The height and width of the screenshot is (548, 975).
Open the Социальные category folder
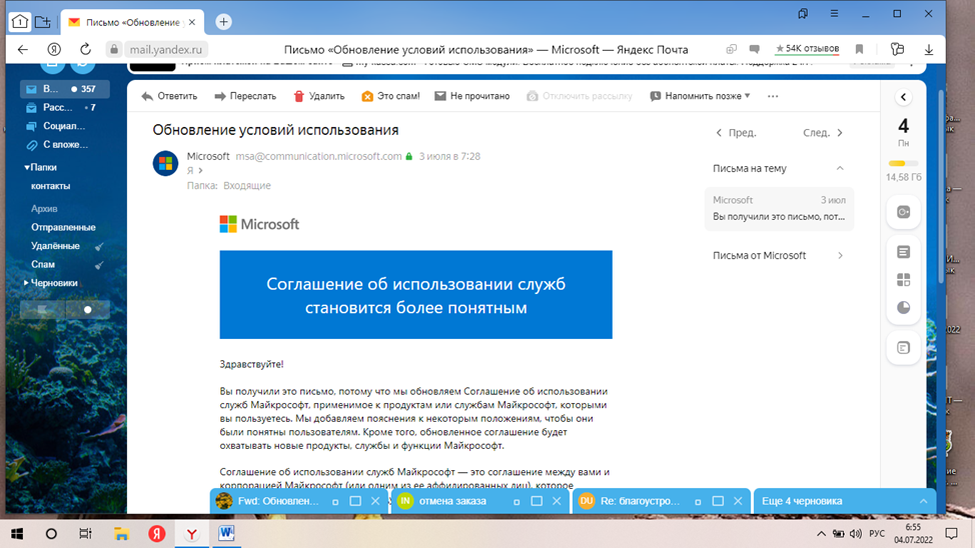[65, 126]
